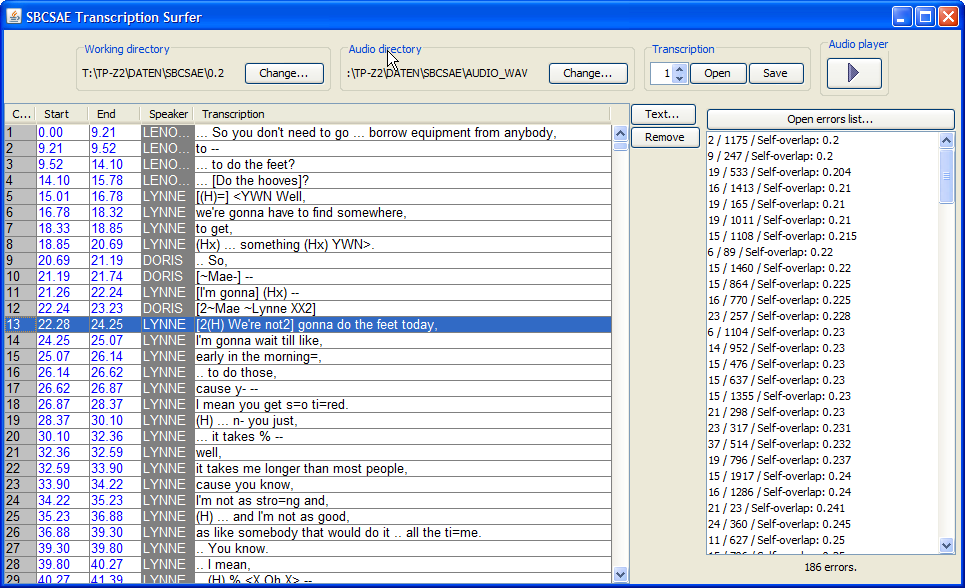
Task: Play audio with the Audio player button
Action: [854, 73]
